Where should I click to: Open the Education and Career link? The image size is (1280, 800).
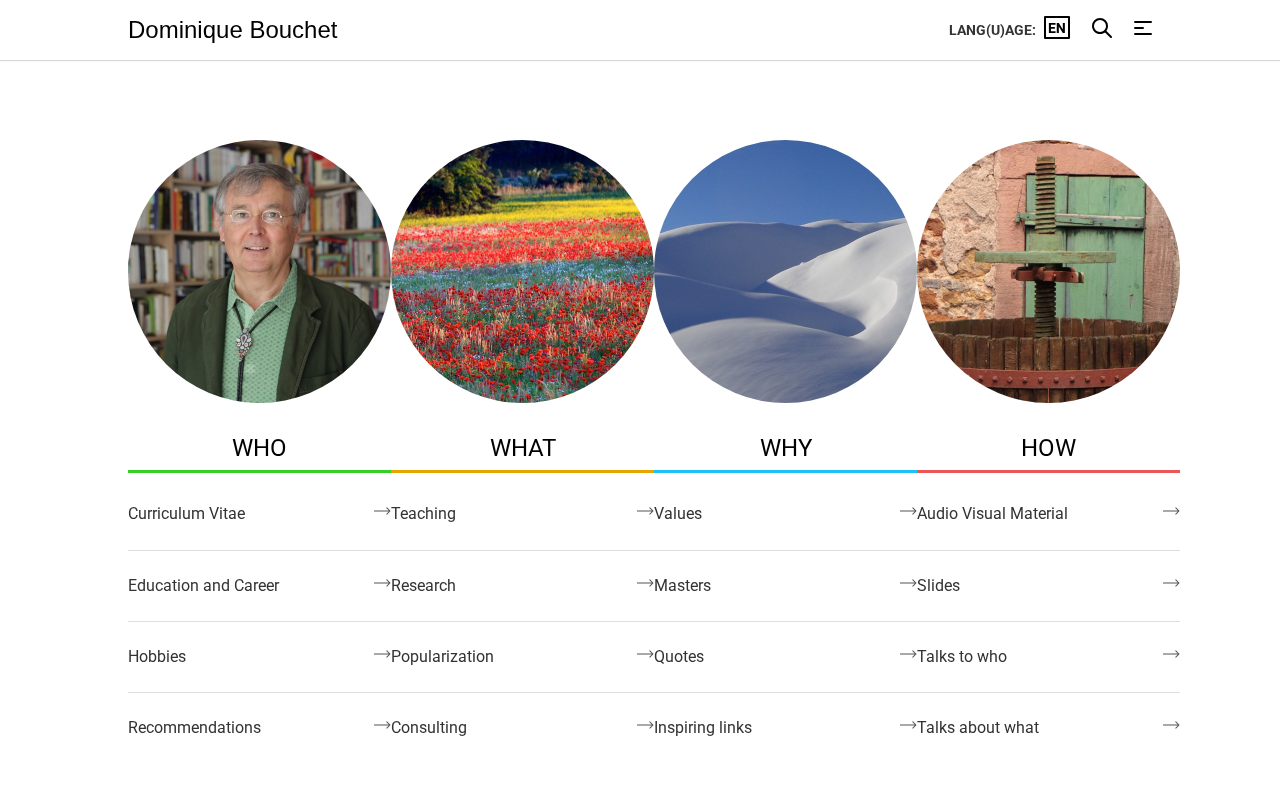(x=203, y=586)
